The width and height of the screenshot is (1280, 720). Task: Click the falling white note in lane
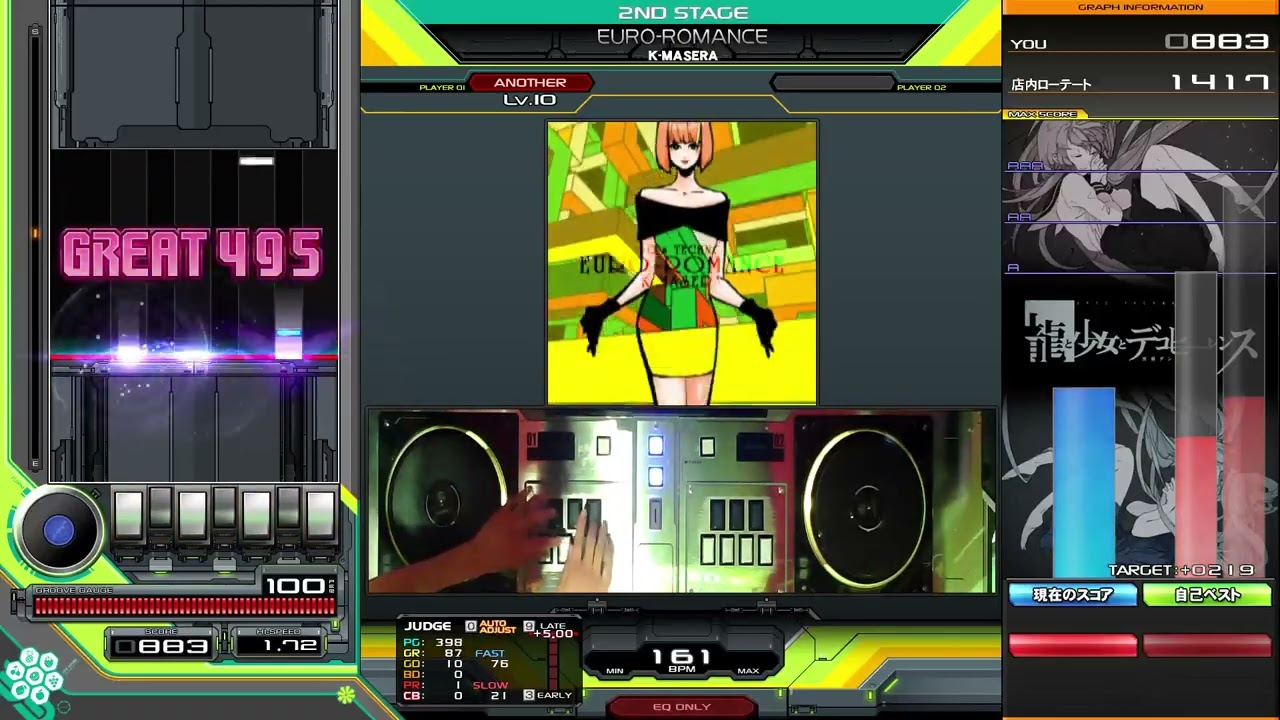coord(256,161)
